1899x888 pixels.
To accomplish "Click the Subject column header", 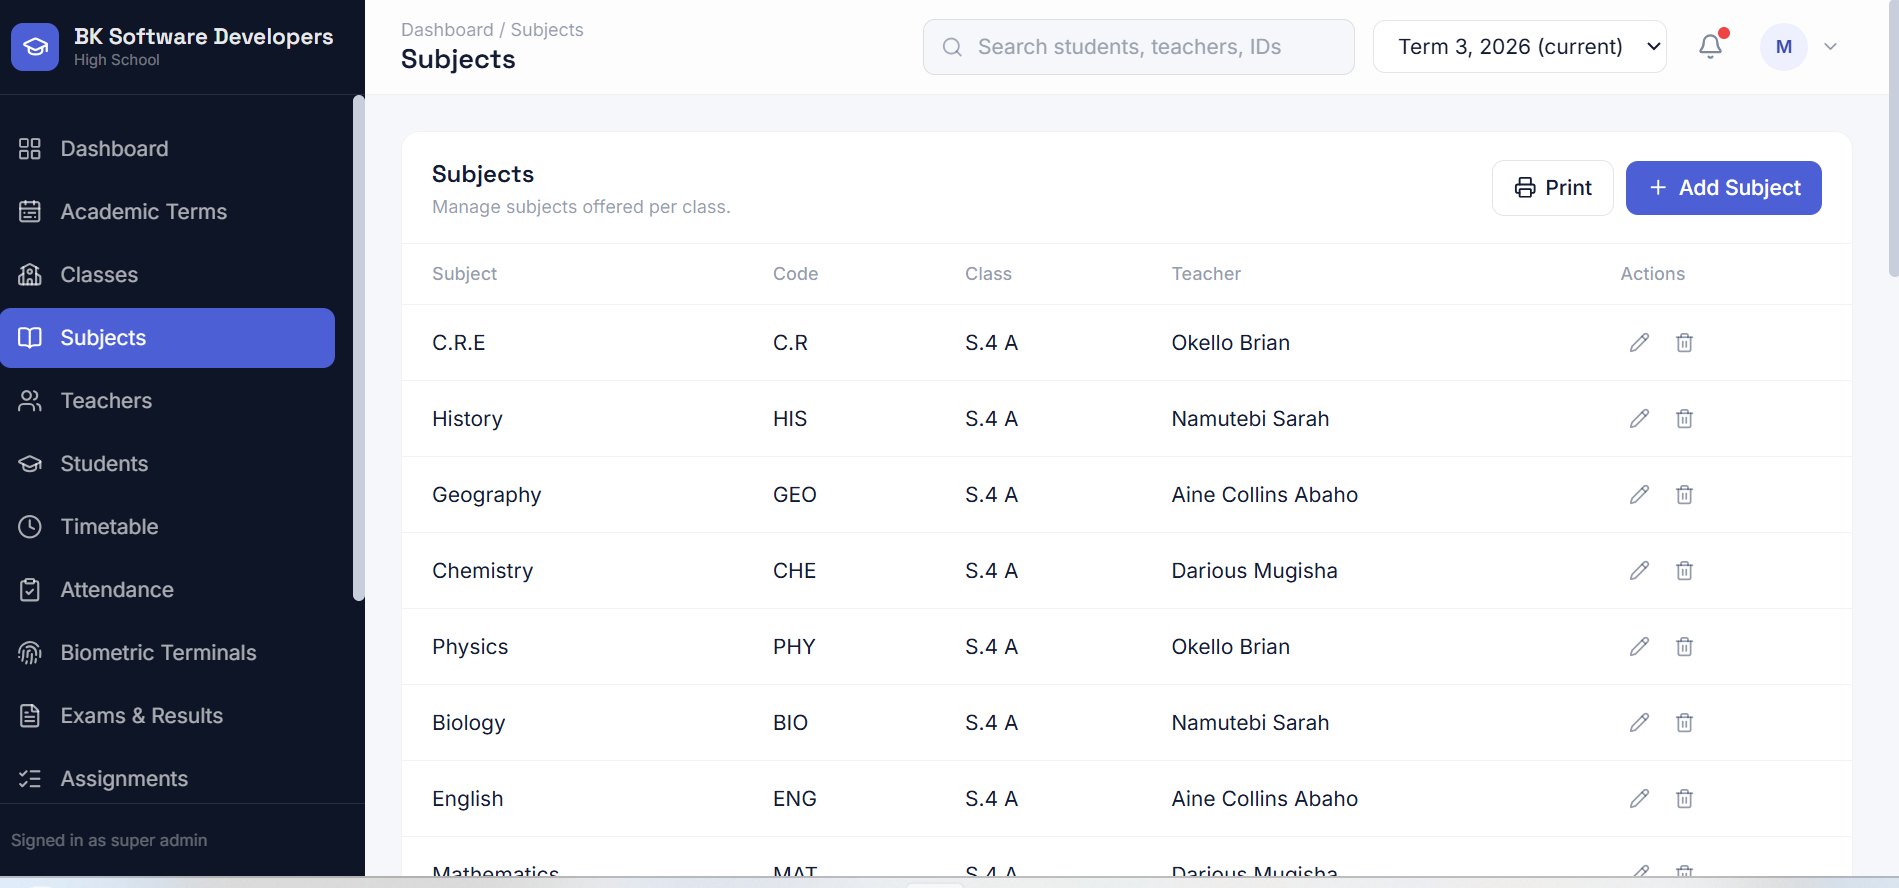I will (464, 274).
